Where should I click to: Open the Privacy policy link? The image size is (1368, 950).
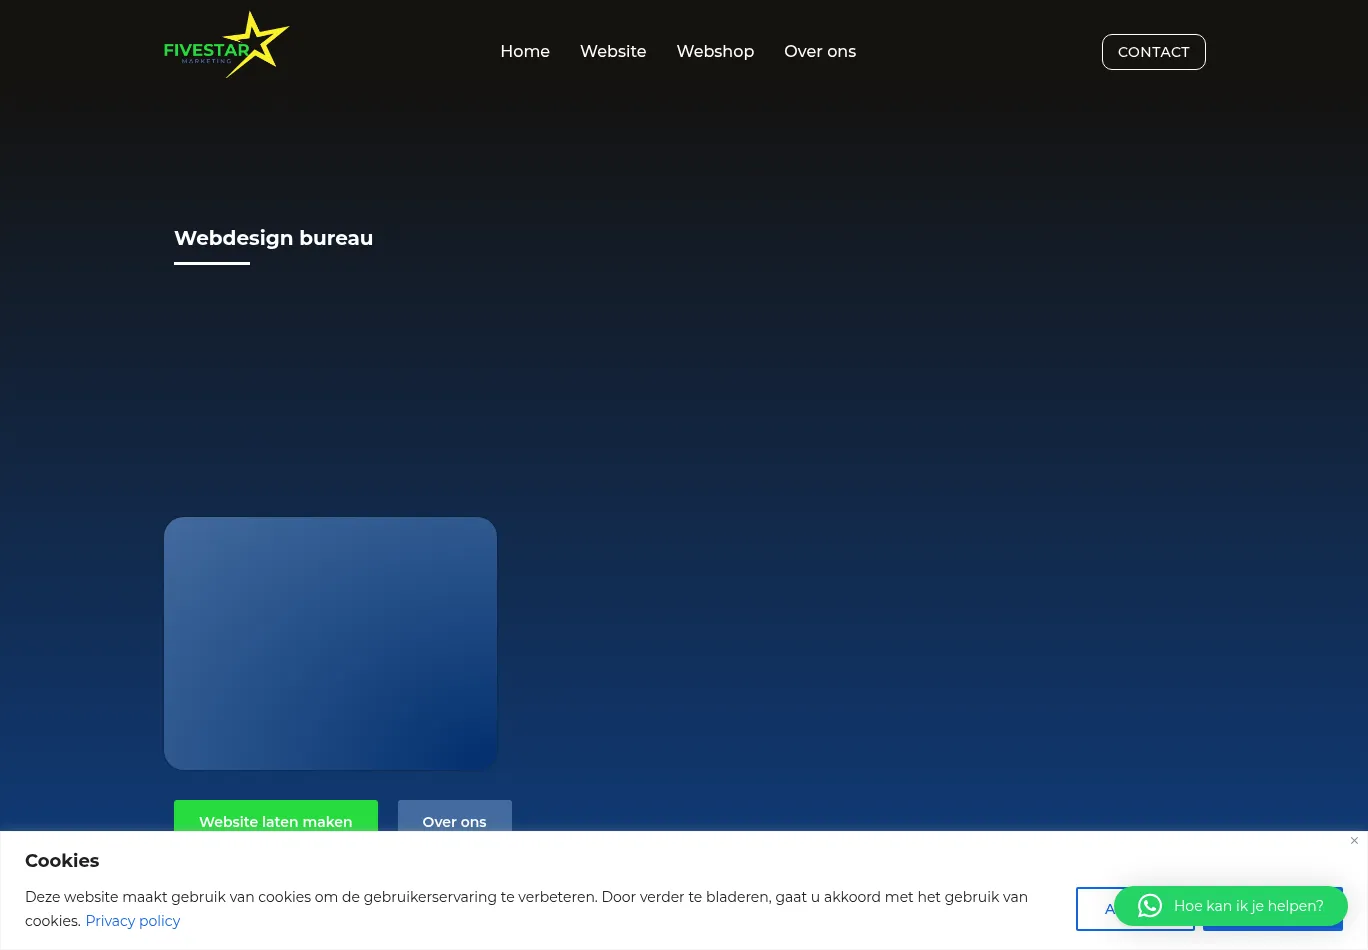133,921
